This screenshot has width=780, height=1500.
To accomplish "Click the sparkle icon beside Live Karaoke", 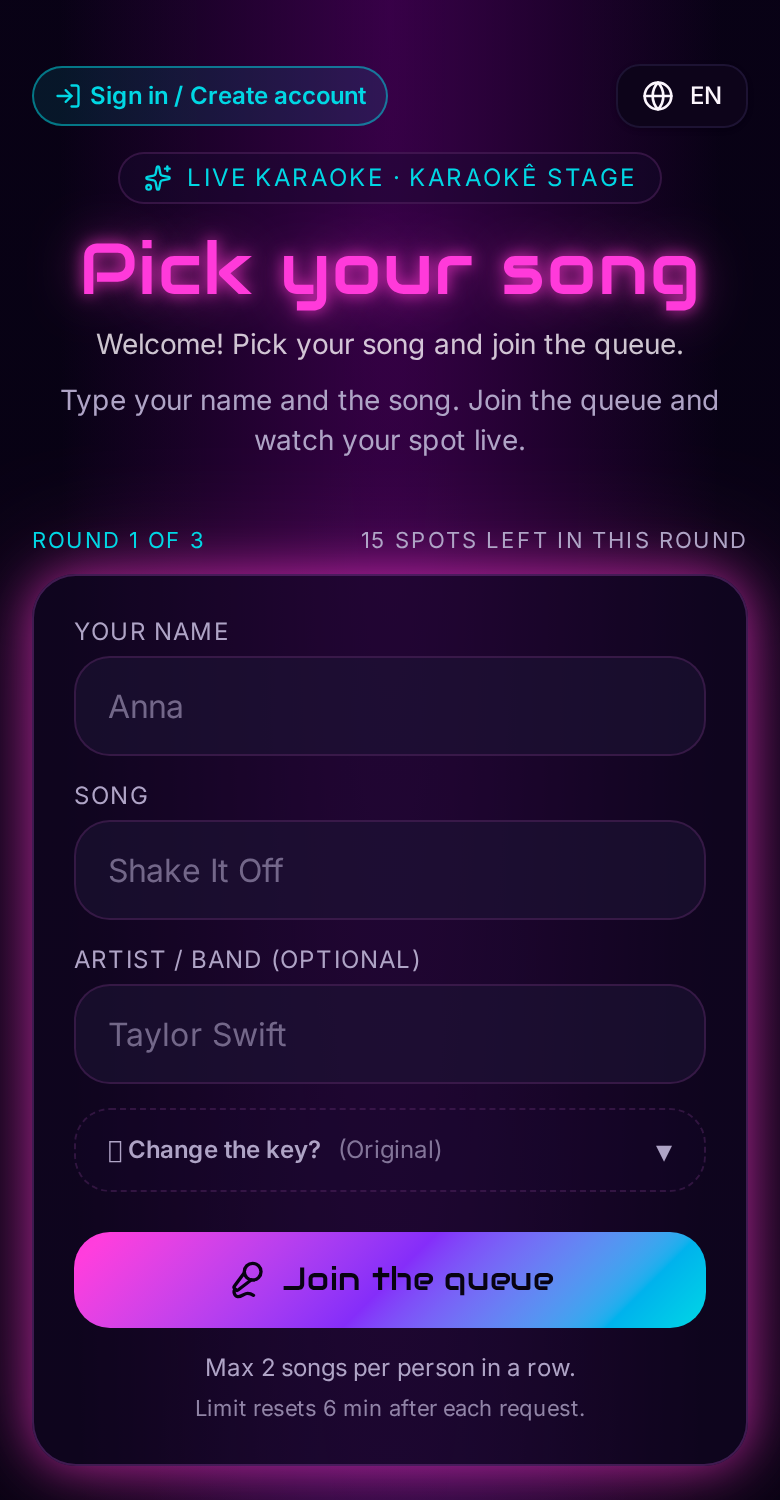I will pos(158,178).
